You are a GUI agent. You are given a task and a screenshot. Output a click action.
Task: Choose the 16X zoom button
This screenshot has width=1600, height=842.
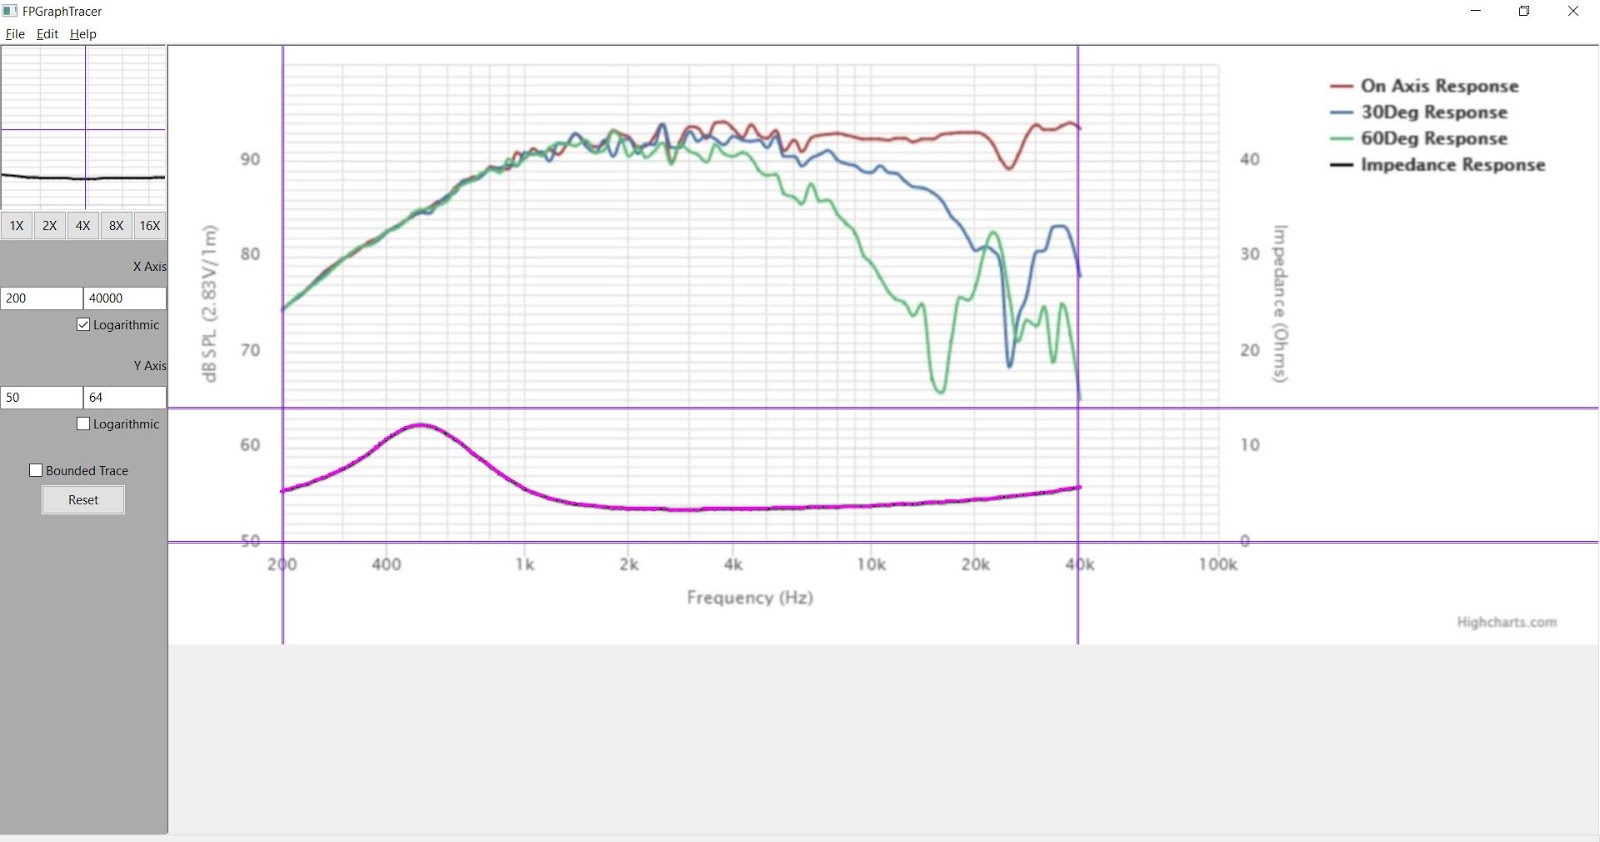point(150,226)
